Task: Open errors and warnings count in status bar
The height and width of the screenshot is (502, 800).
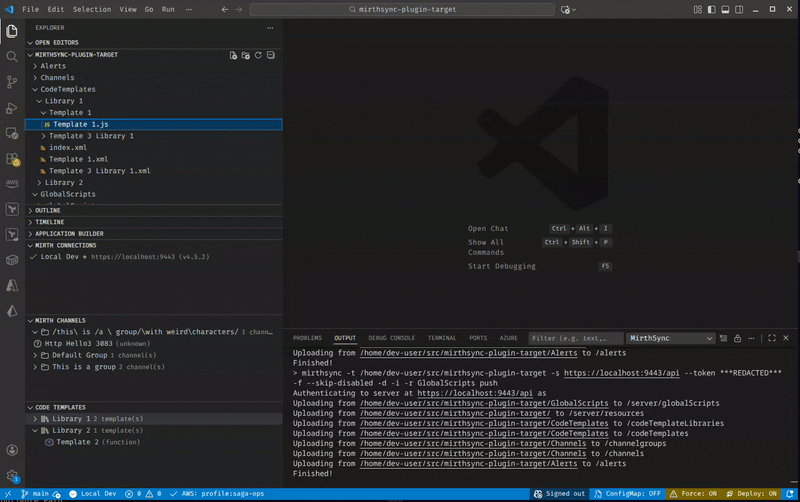Action: (143, 493)
